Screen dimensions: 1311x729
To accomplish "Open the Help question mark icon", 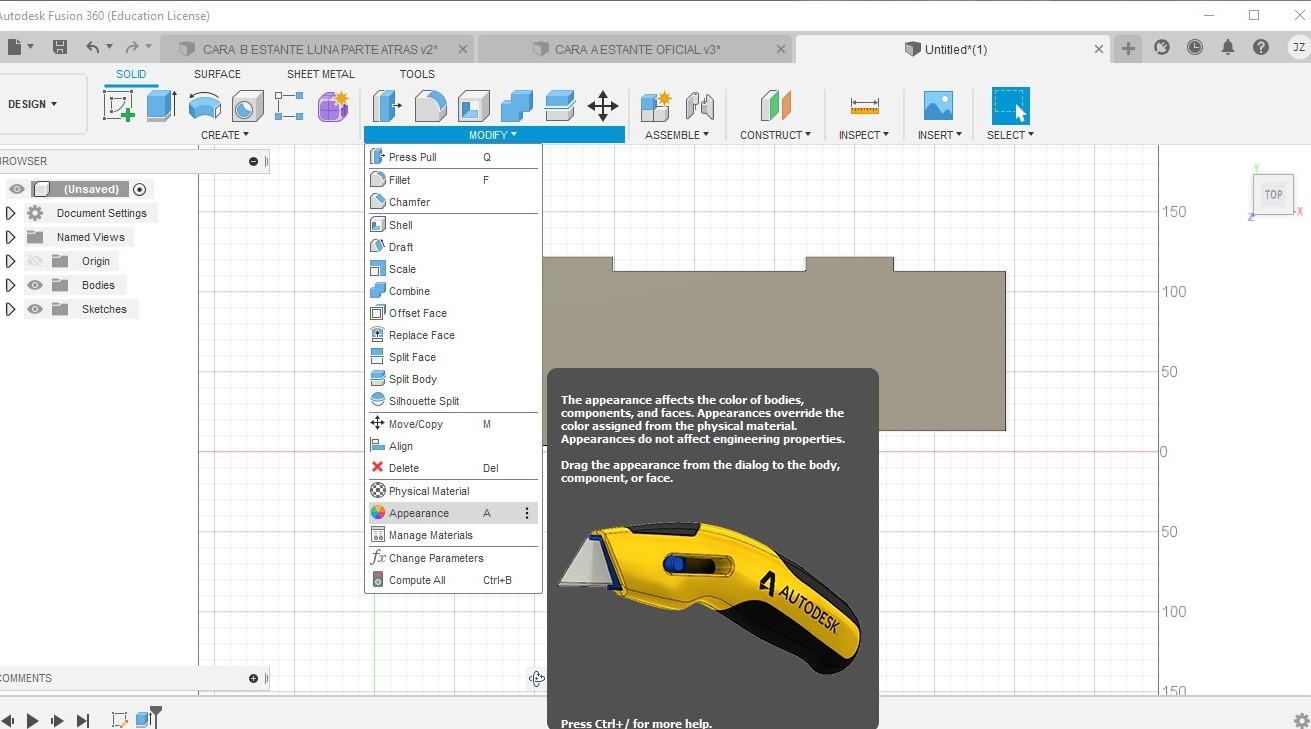I will click(1261, 47).
